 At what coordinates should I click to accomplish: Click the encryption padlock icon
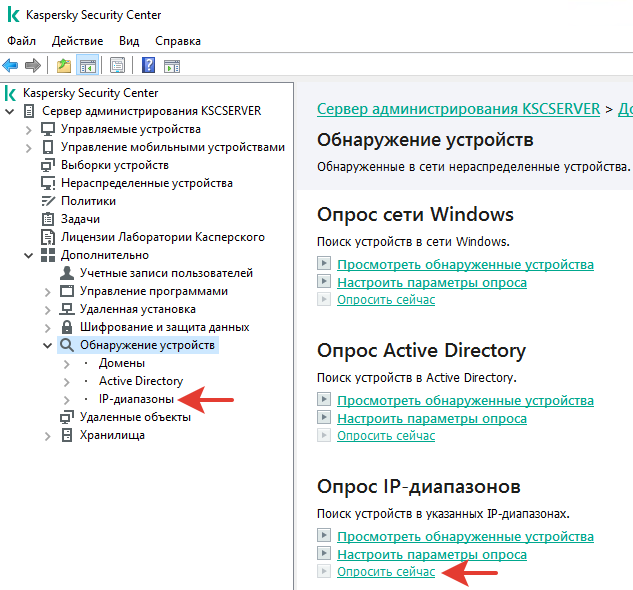(67, 327)
